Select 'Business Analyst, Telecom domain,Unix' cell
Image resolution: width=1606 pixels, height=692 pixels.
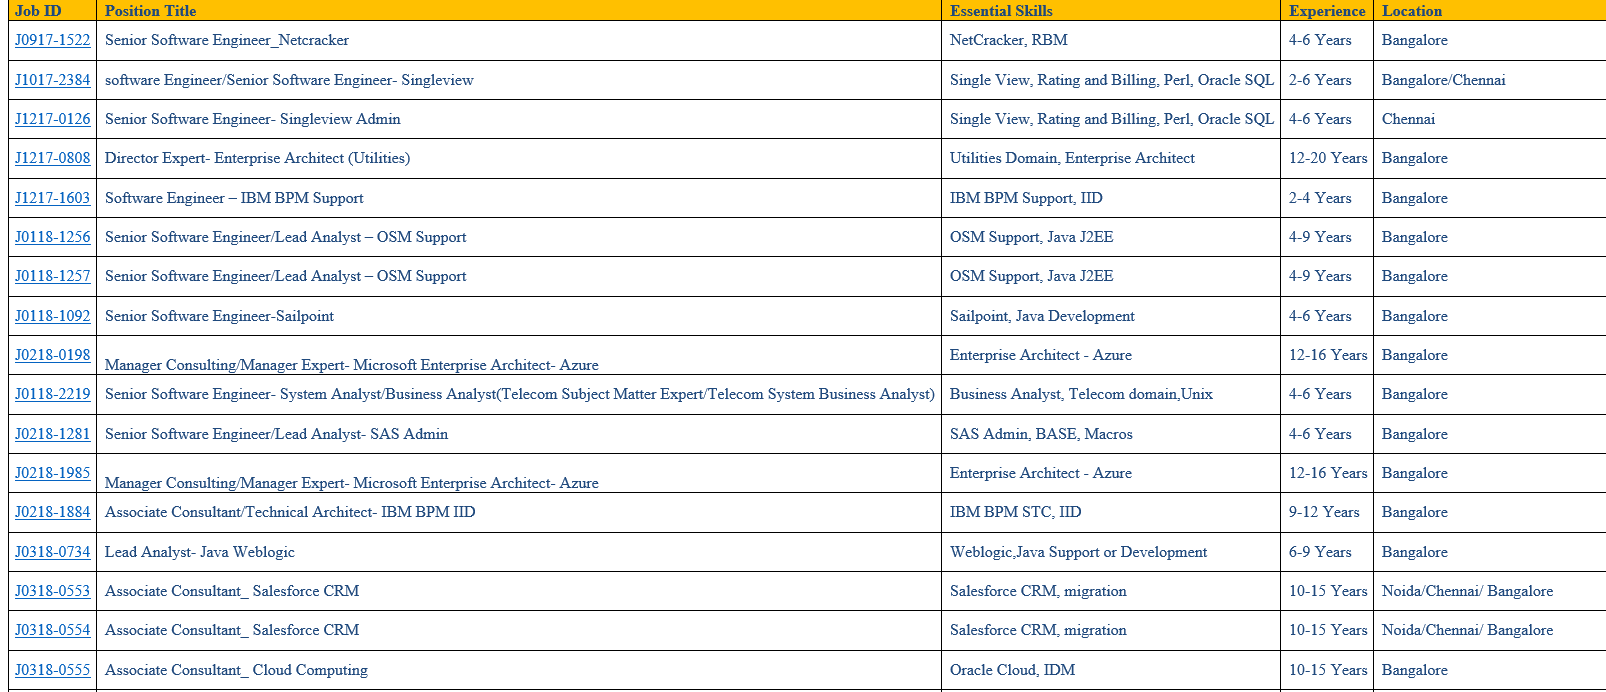1111,394
